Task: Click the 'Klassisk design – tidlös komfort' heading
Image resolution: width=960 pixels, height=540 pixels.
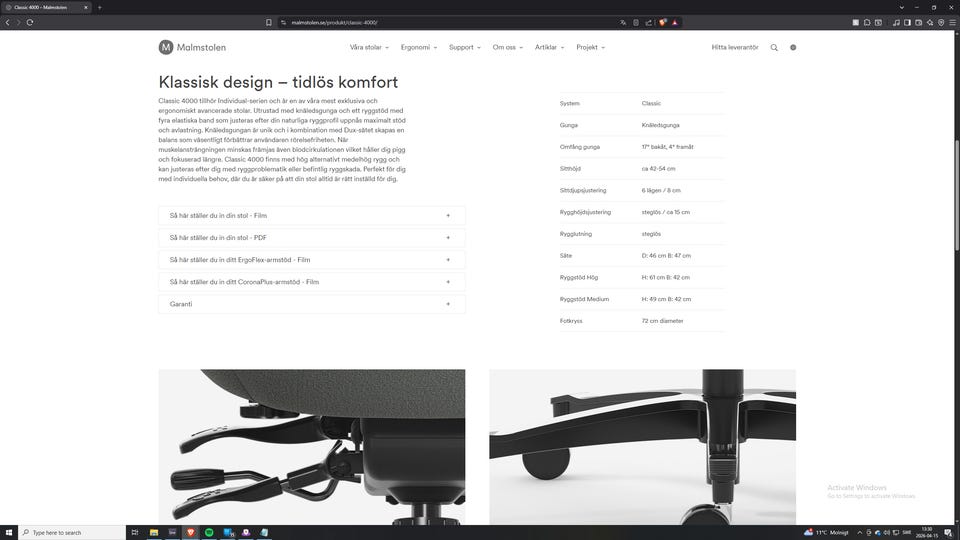Action: 278,82
